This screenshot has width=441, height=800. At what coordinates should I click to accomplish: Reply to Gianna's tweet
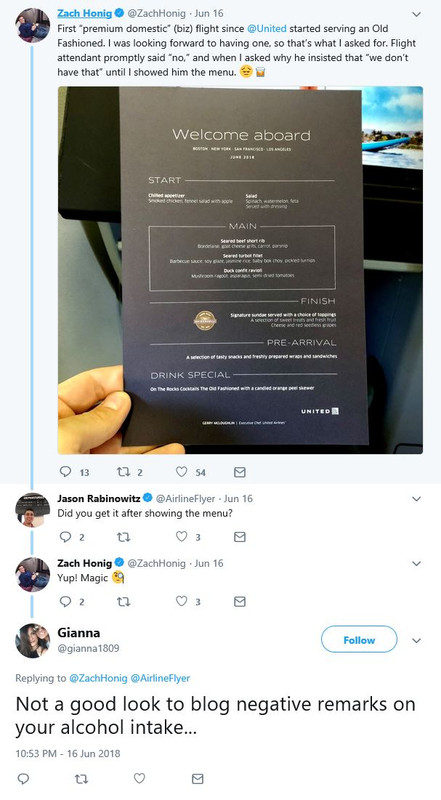coord(23,778)
